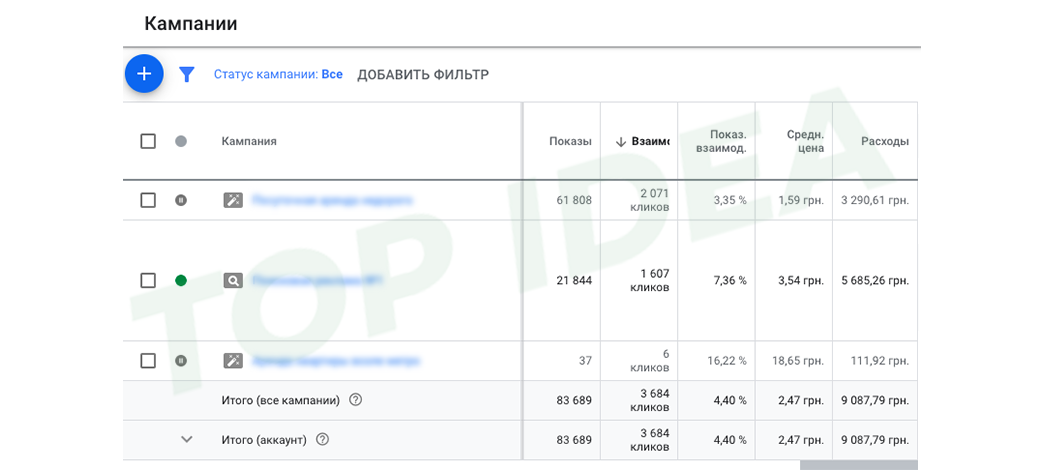Check the first campaign row checkbox

[148, 200]
